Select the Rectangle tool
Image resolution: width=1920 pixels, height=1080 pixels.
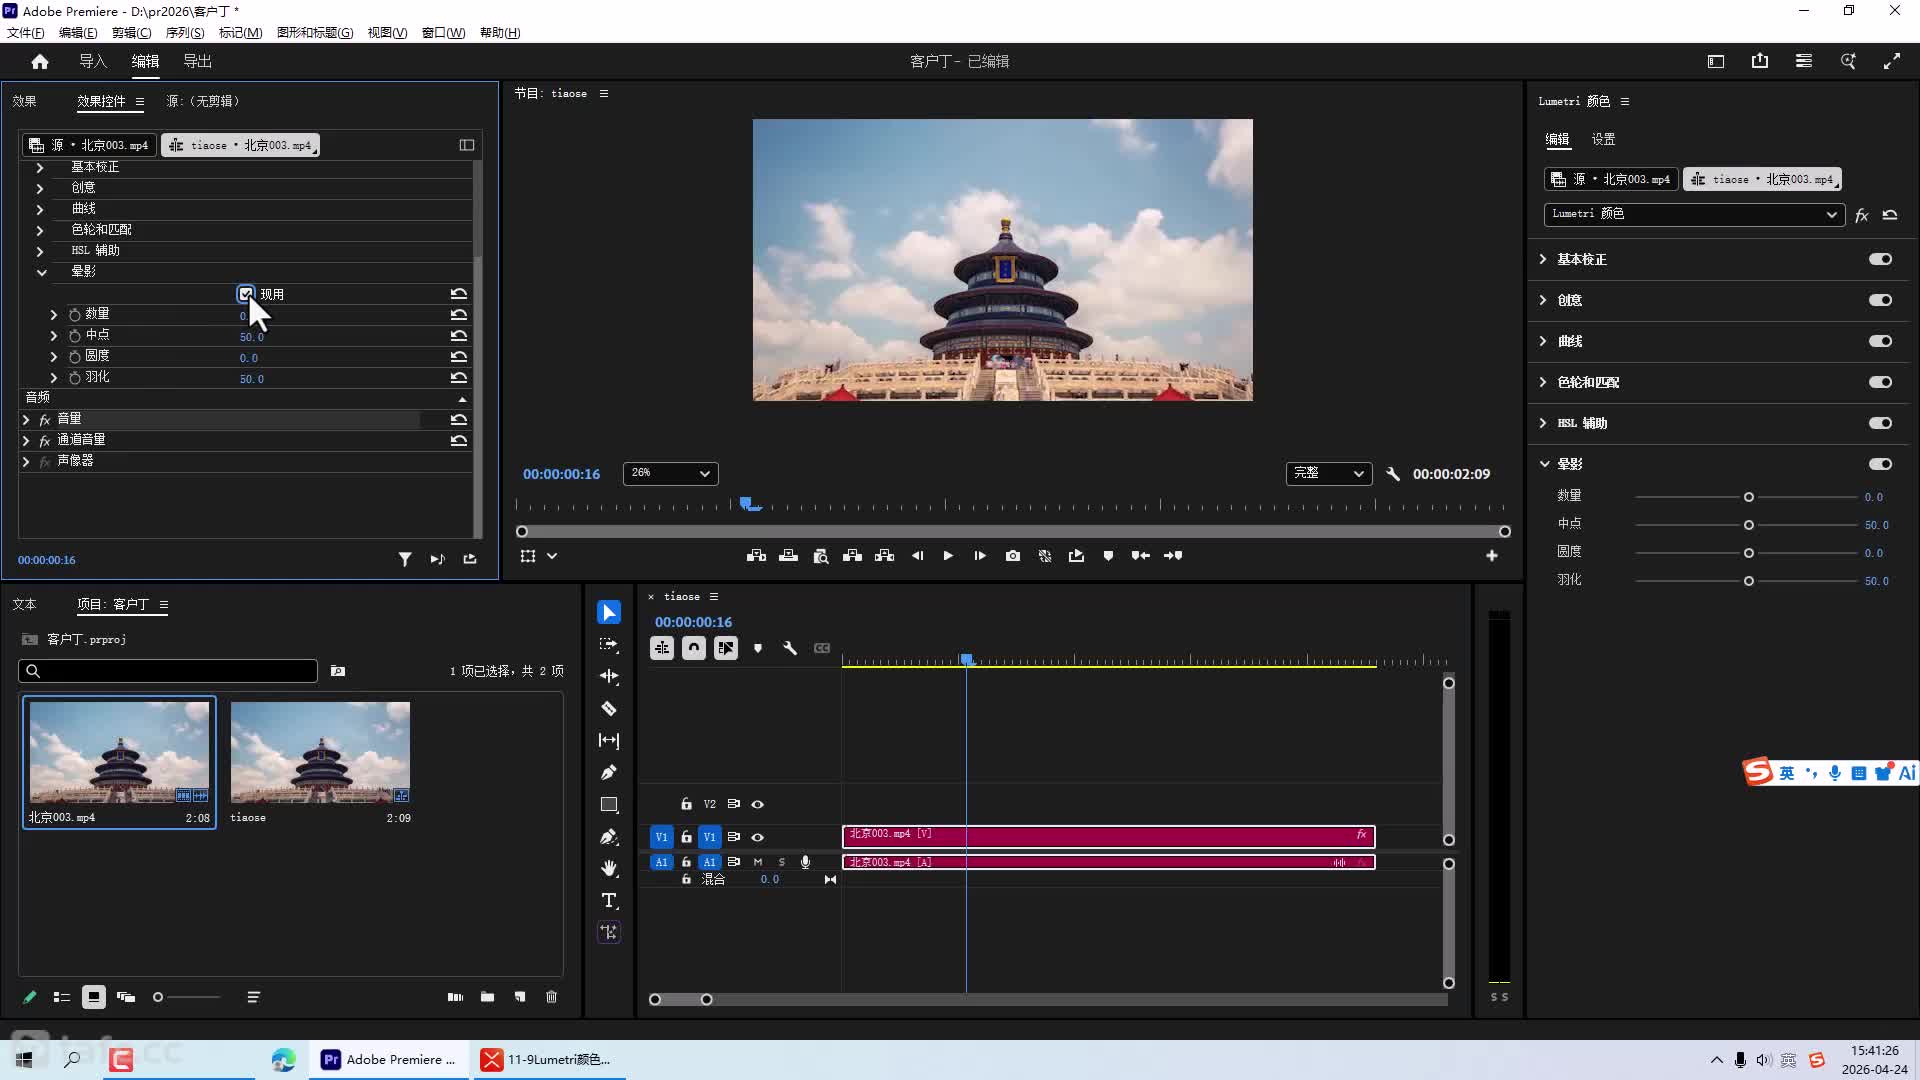click(x=609, y=805)
